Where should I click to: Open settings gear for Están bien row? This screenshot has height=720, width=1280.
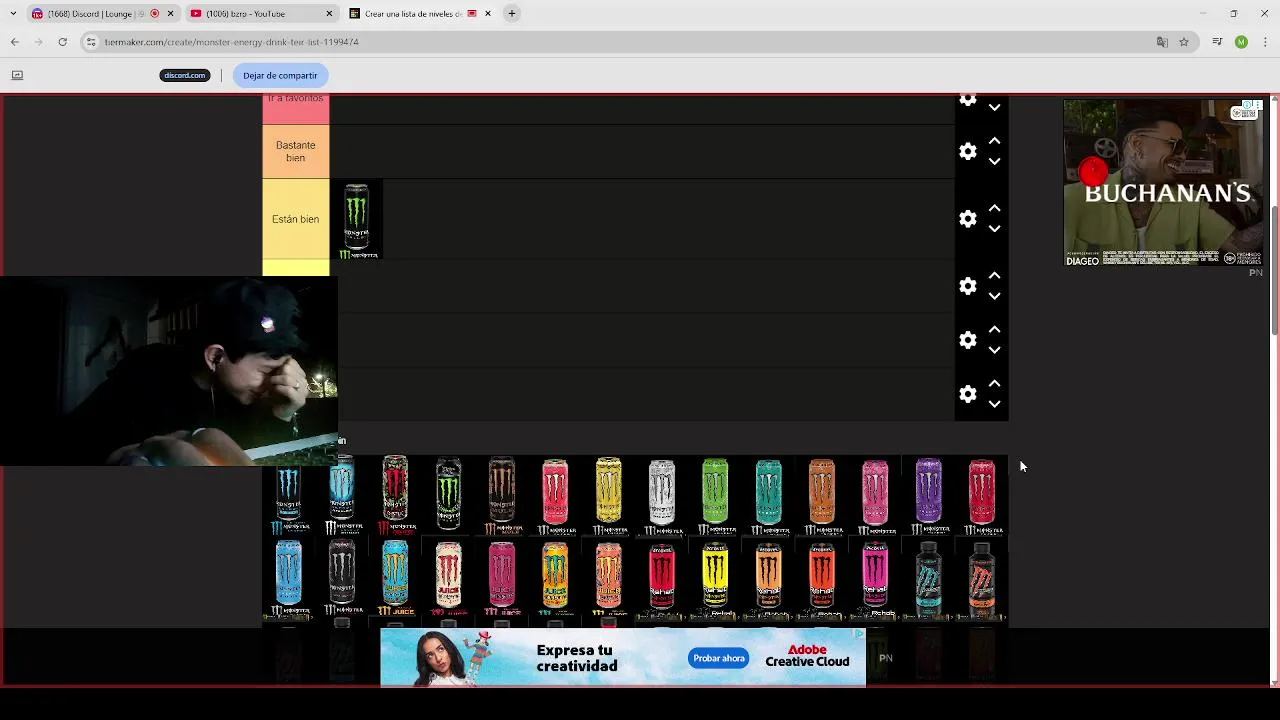pyautogui.click(x=967, y=219)
